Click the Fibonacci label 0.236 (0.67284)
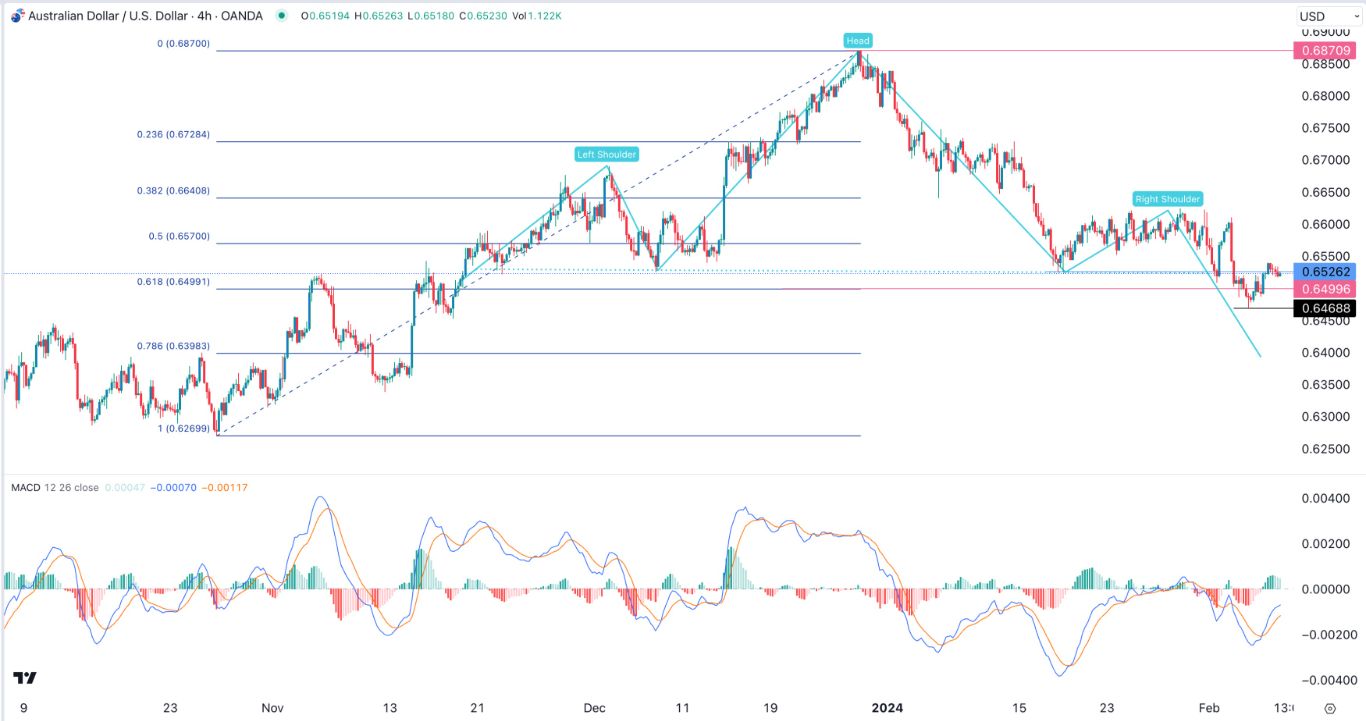 click(174, 135)
